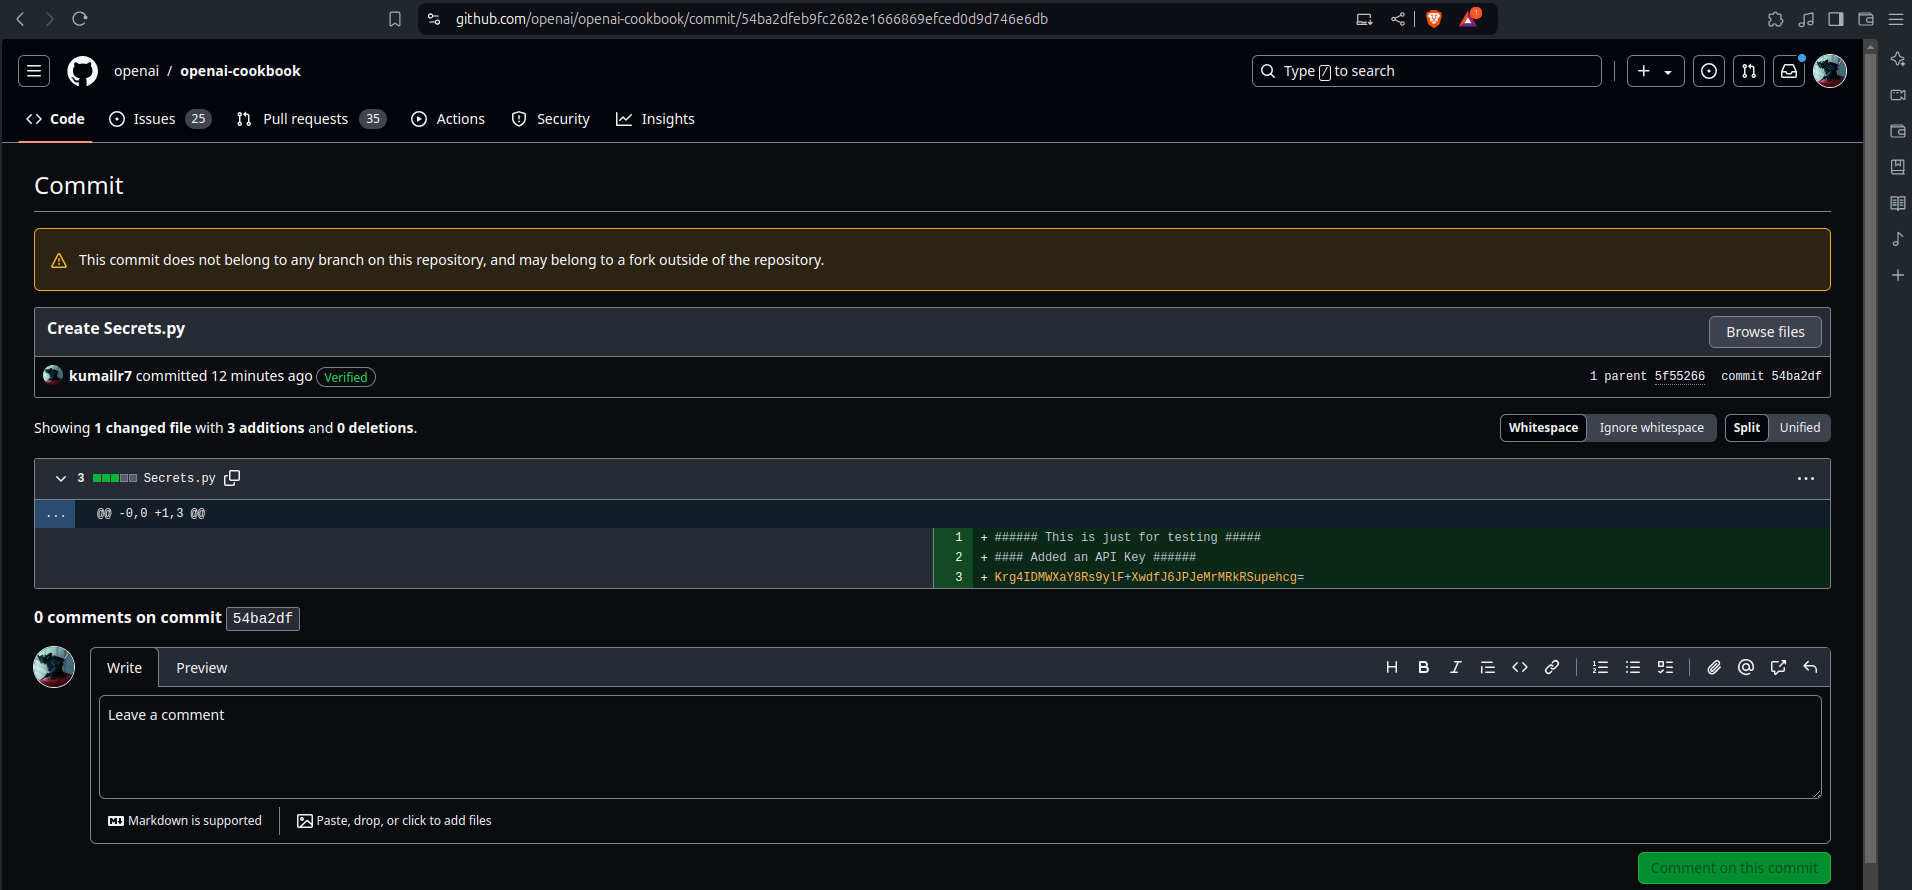The height and width of the screenshot is (890, 1912).
Task: Attach files with the paperclip icon
Action: point(1713,667)
